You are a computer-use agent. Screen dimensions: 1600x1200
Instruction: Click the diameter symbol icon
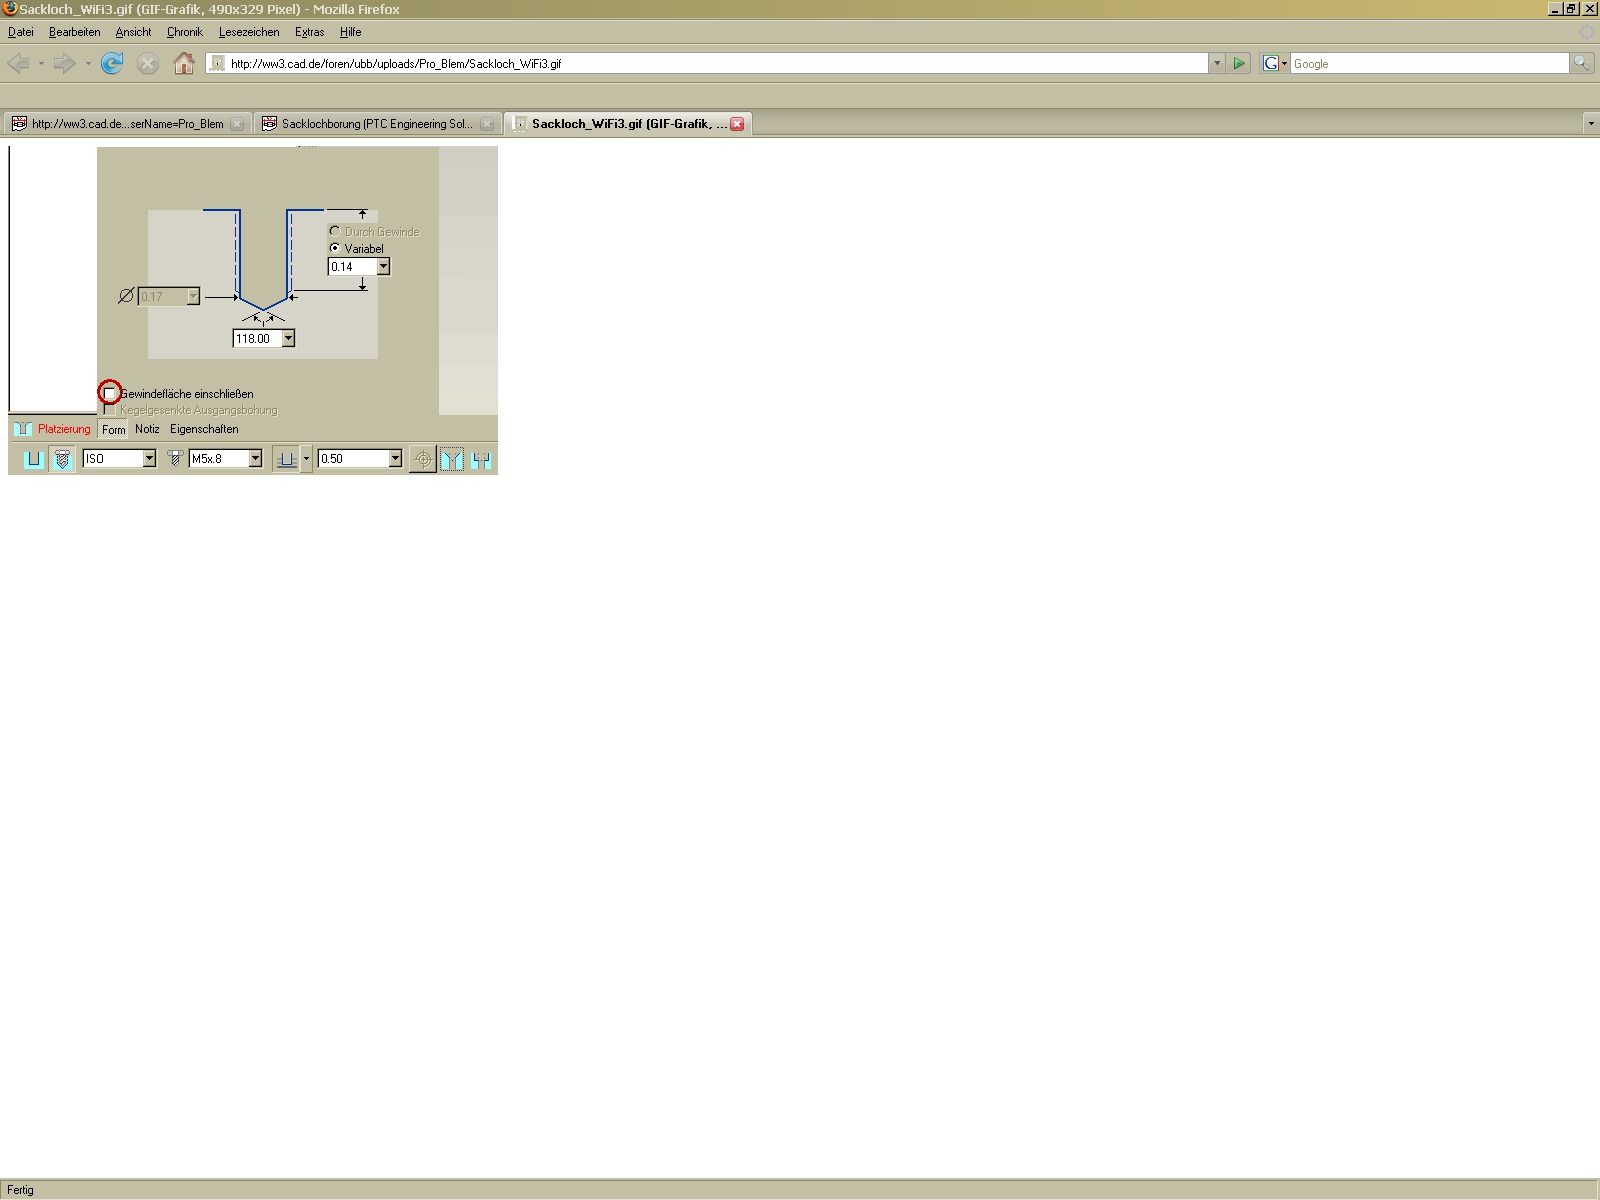pos(126,296)
